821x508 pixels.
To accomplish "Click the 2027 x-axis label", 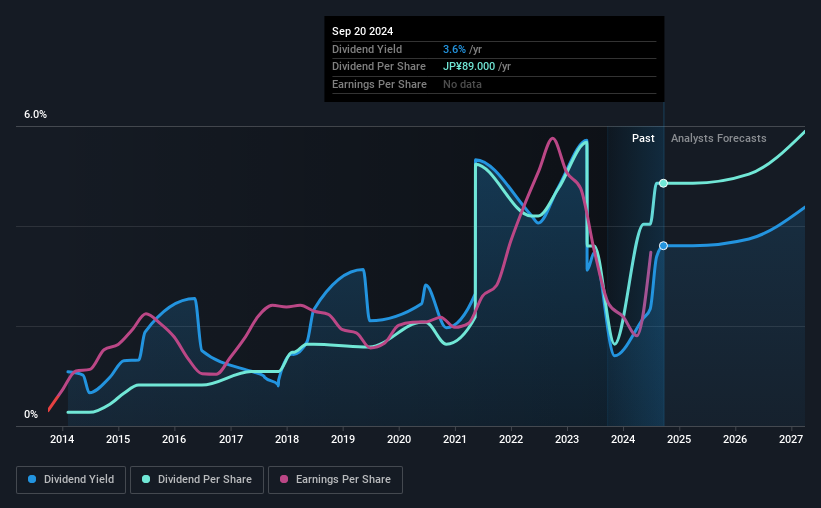I will pos(791,439).
